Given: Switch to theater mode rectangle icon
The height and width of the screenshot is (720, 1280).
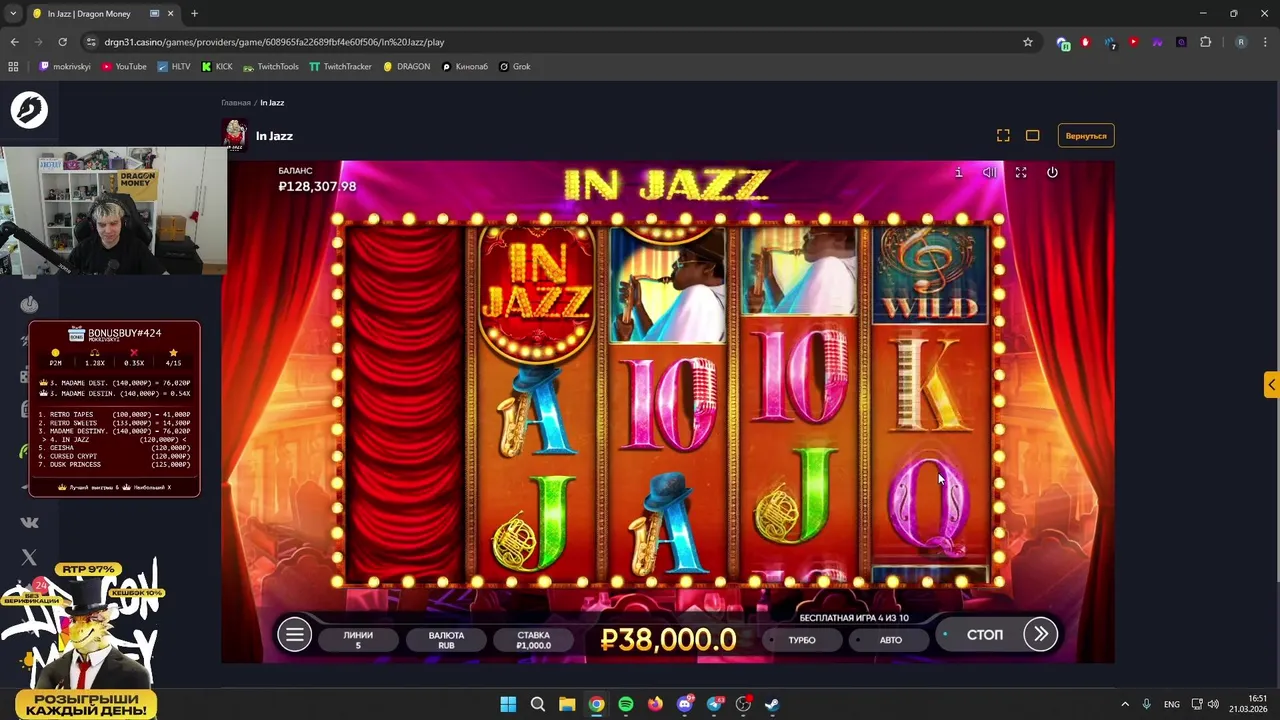Looking at the screenshot, I should coord(1033,136).
